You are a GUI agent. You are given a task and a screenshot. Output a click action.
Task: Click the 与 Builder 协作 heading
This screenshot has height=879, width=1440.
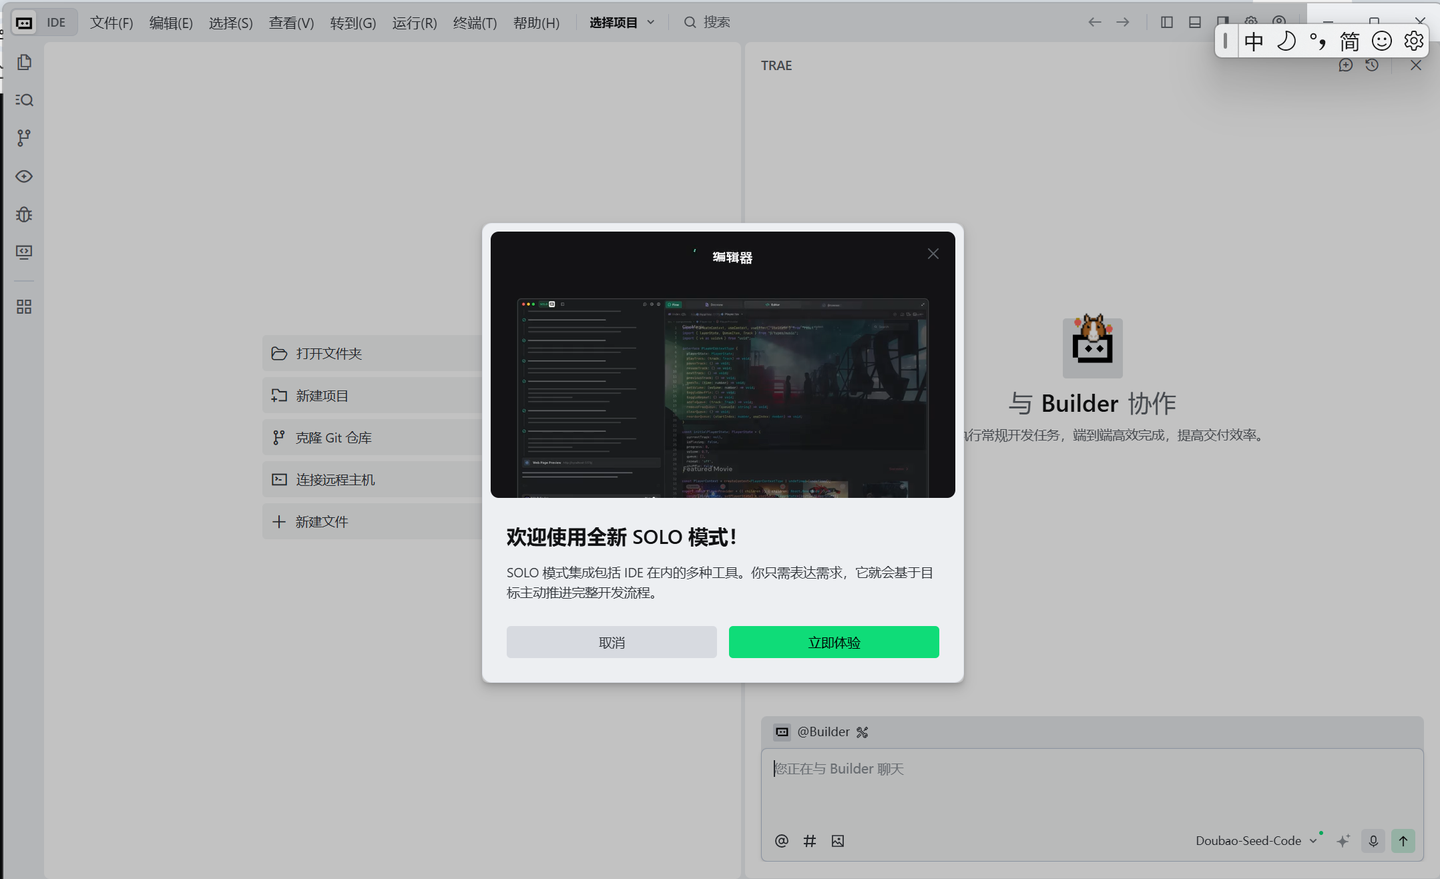1092,403
